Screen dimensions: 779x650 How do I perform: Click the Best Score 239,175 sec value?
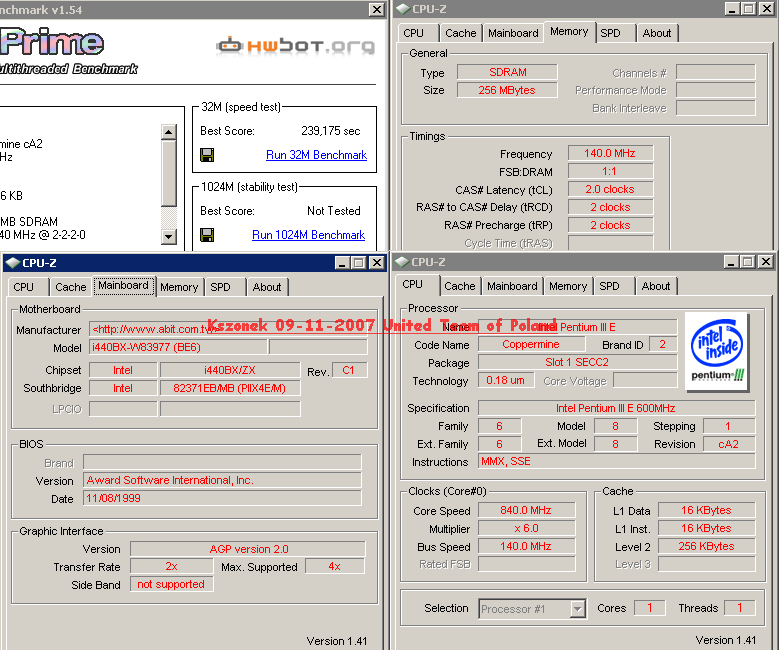(331, 131)
